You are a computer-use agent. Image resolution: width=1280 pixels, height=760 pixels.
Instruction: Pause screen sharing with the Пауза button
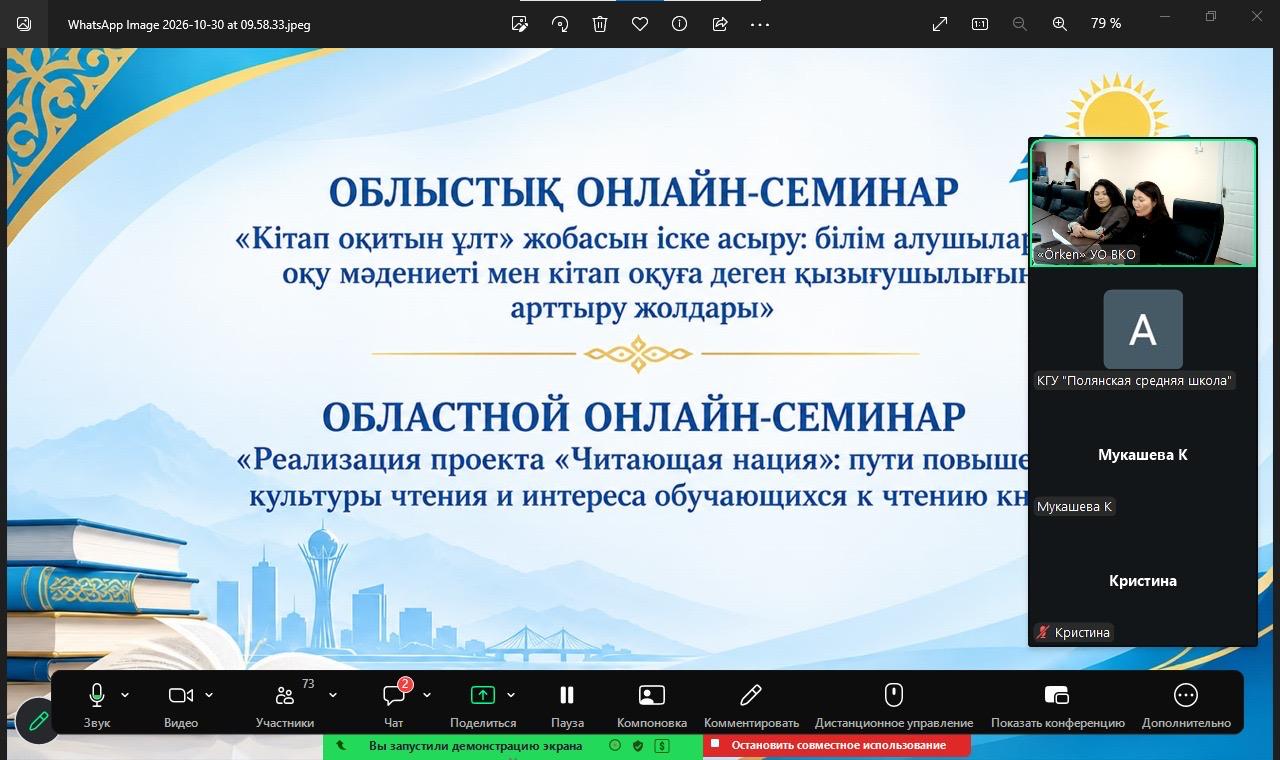coord(567,703)
